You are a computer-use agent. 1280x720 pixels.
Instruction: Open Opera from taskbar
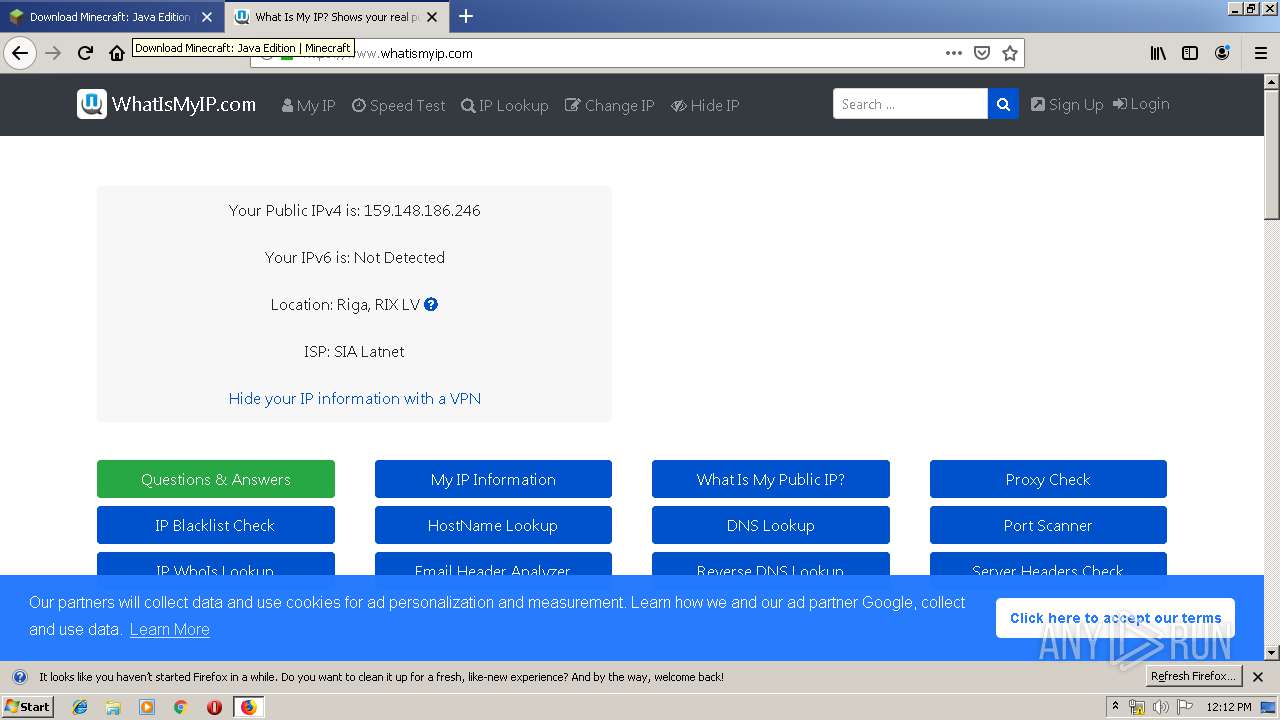(214, 707)
